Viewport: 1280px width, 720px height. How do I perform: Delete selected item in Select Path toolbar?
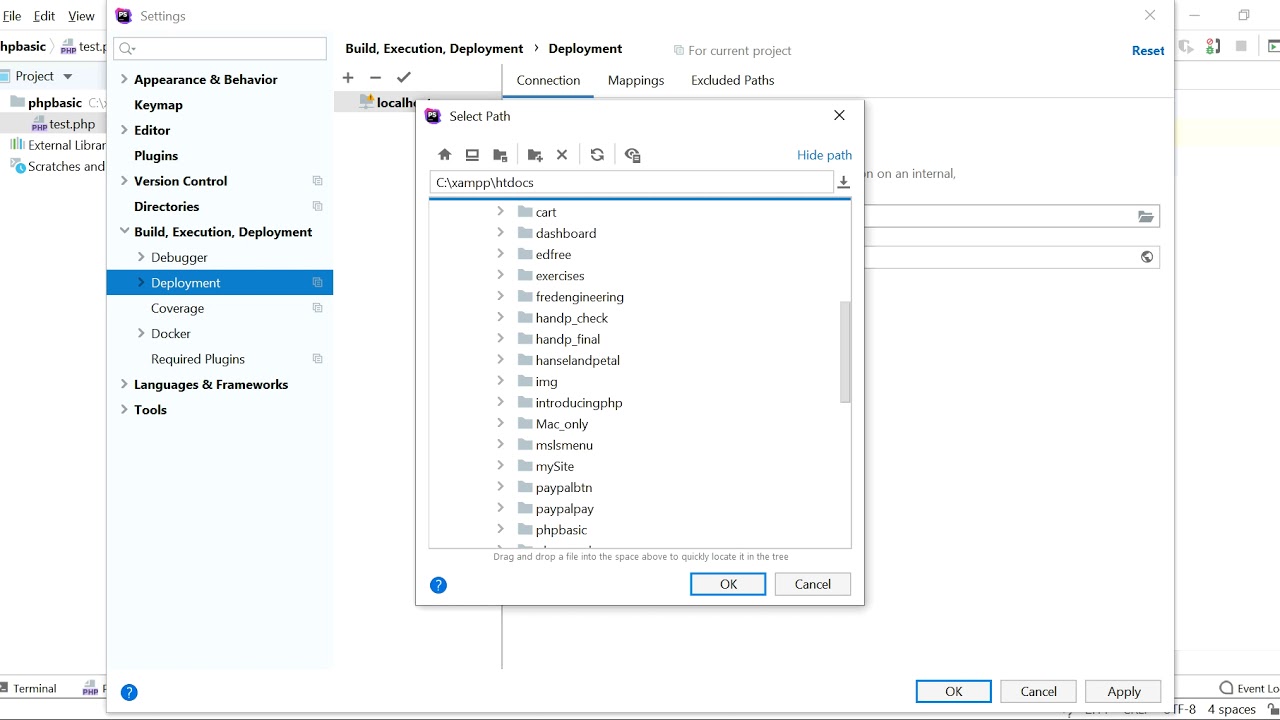tap(562, 155)
